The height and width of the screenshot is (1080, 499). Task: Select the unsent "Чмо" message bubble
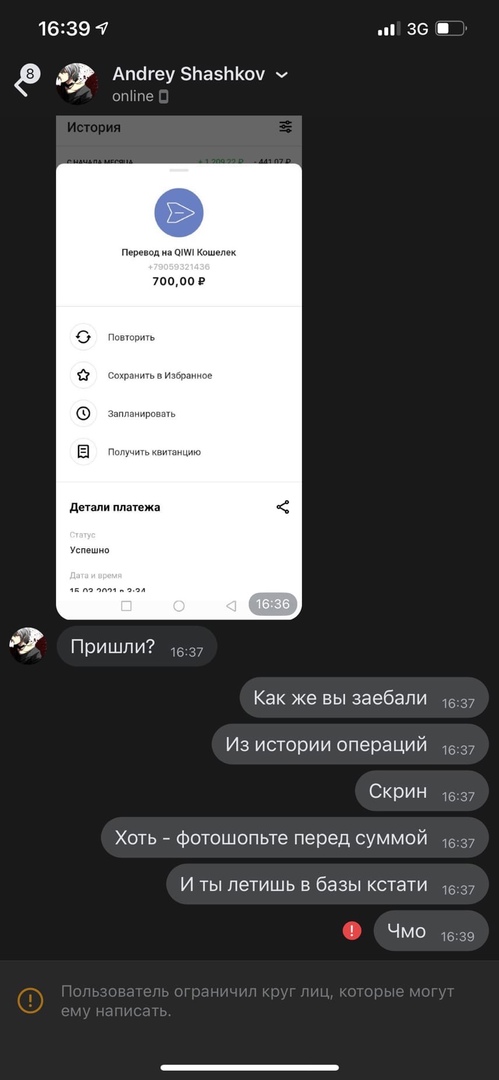click(431, 931)
